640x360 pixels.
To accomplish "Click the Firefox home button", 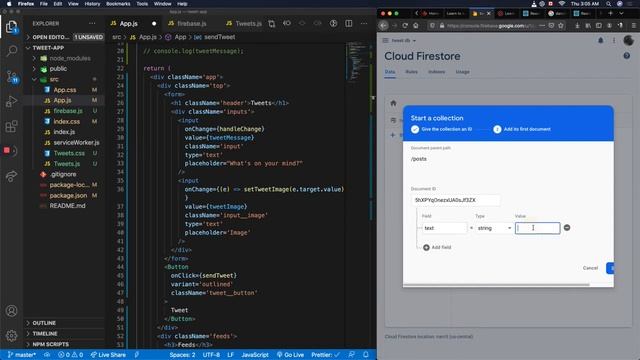I will (416, 25).
